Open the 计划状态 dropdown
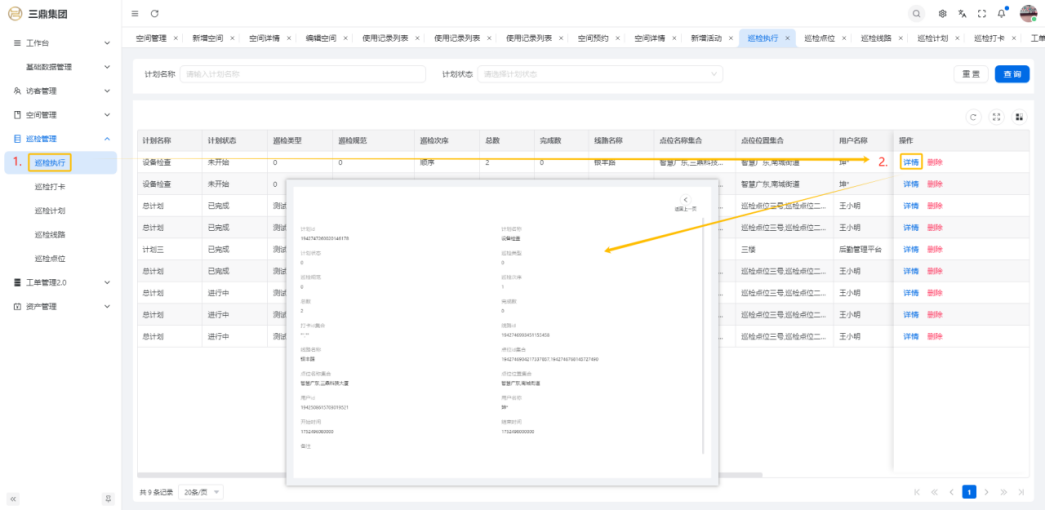Screen dimensions: 1045x510 click(600, 74)
